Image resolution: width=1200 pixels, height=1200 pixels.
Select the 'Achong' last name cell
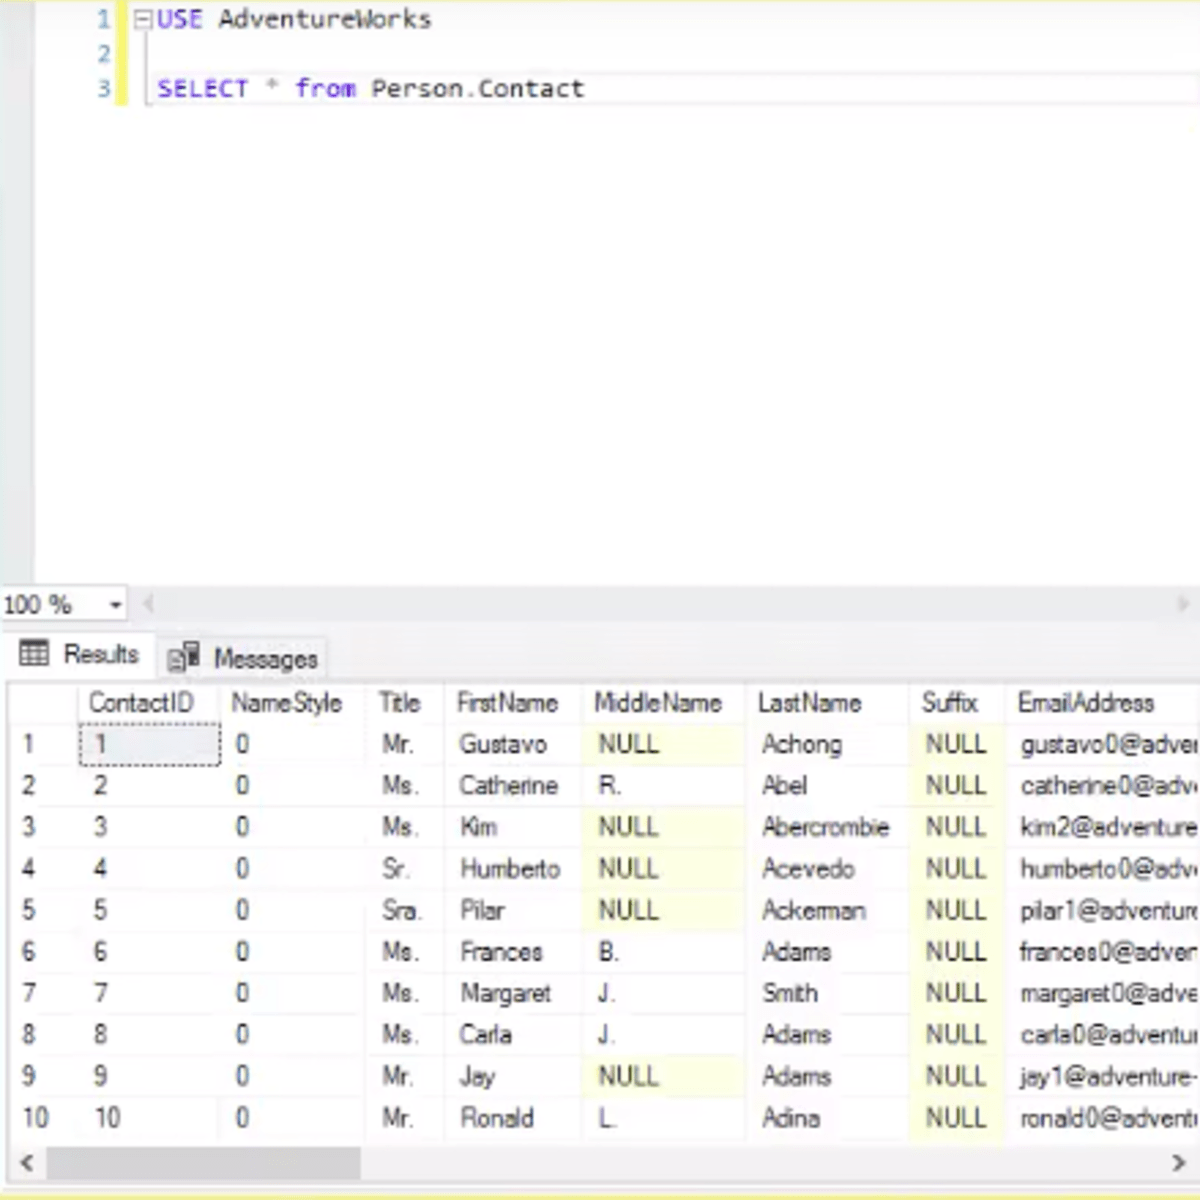pos(827,744)
